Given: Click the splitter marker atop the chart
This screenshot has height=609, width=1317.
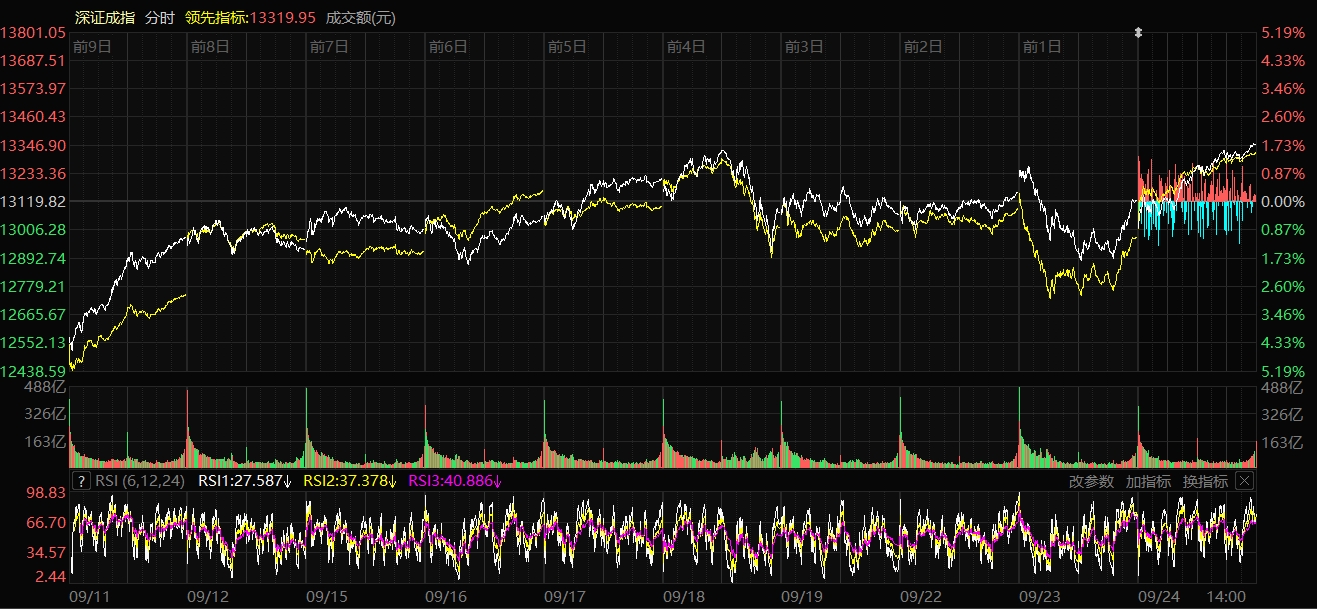Looking at the screenshot, I should click(1138, 33).
